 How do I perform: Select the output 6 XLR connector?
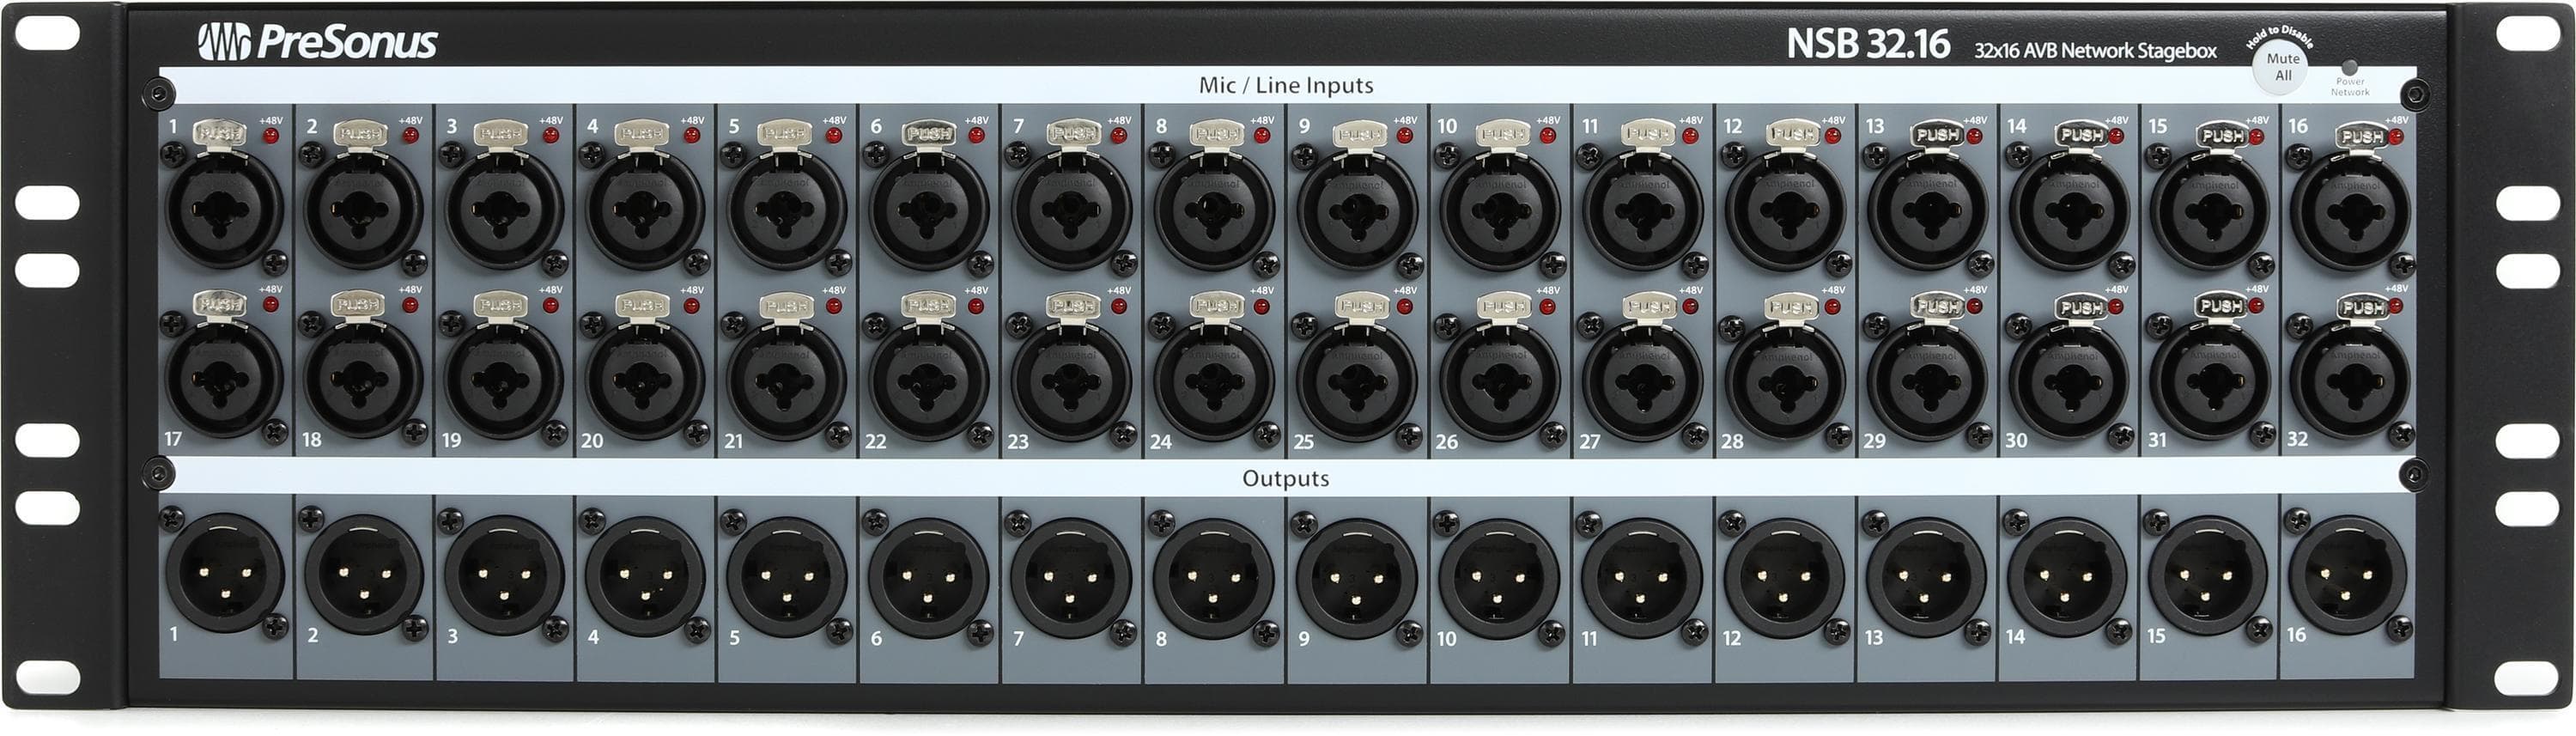click(x=929, y=575)
